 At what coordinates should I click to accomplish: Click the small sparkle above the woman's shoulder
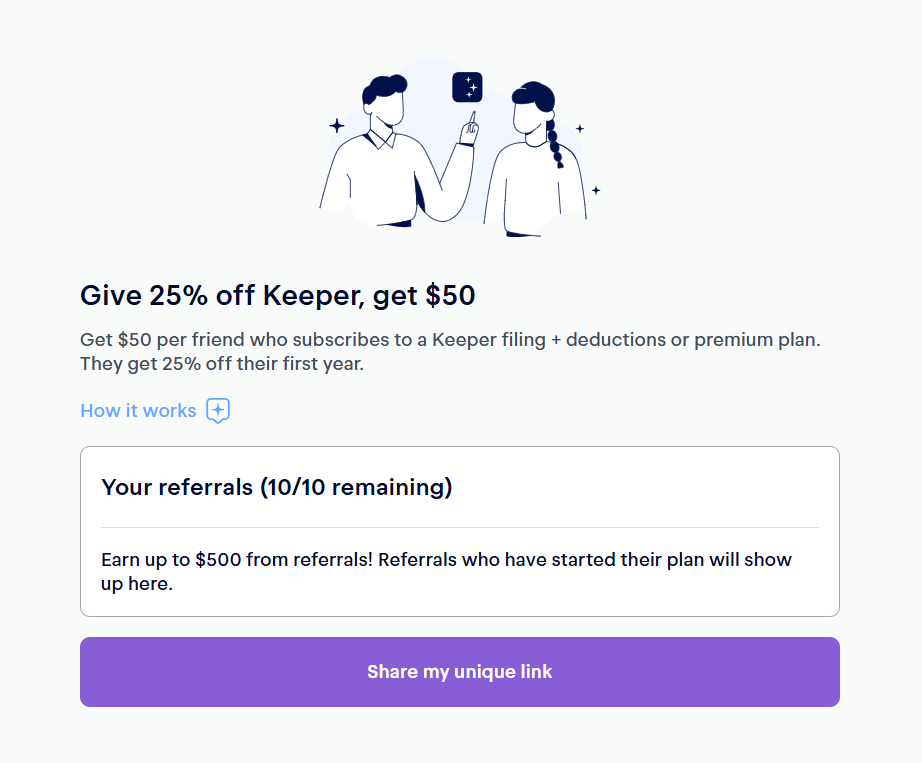coord(579,129)
